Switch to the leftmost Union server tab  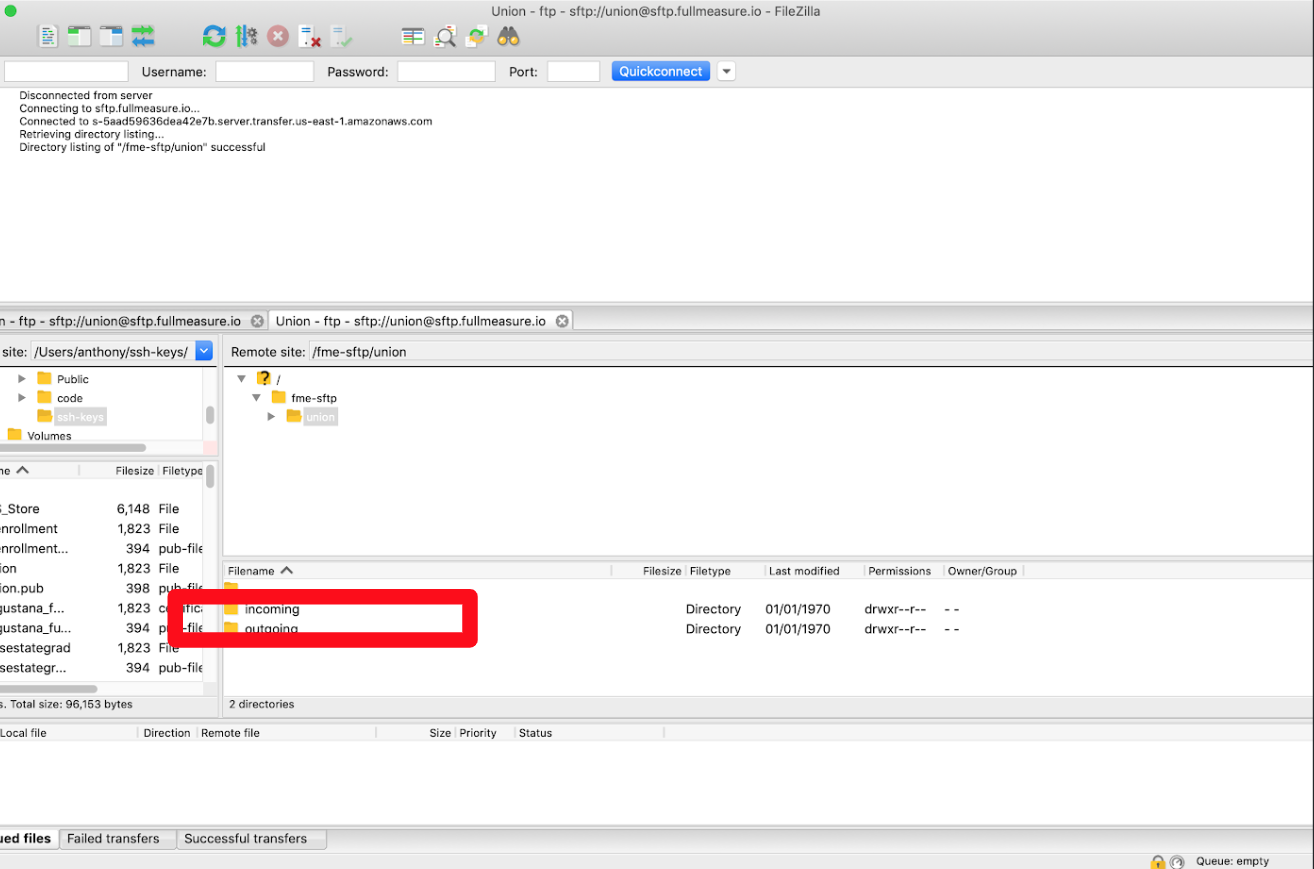(120, 320)
